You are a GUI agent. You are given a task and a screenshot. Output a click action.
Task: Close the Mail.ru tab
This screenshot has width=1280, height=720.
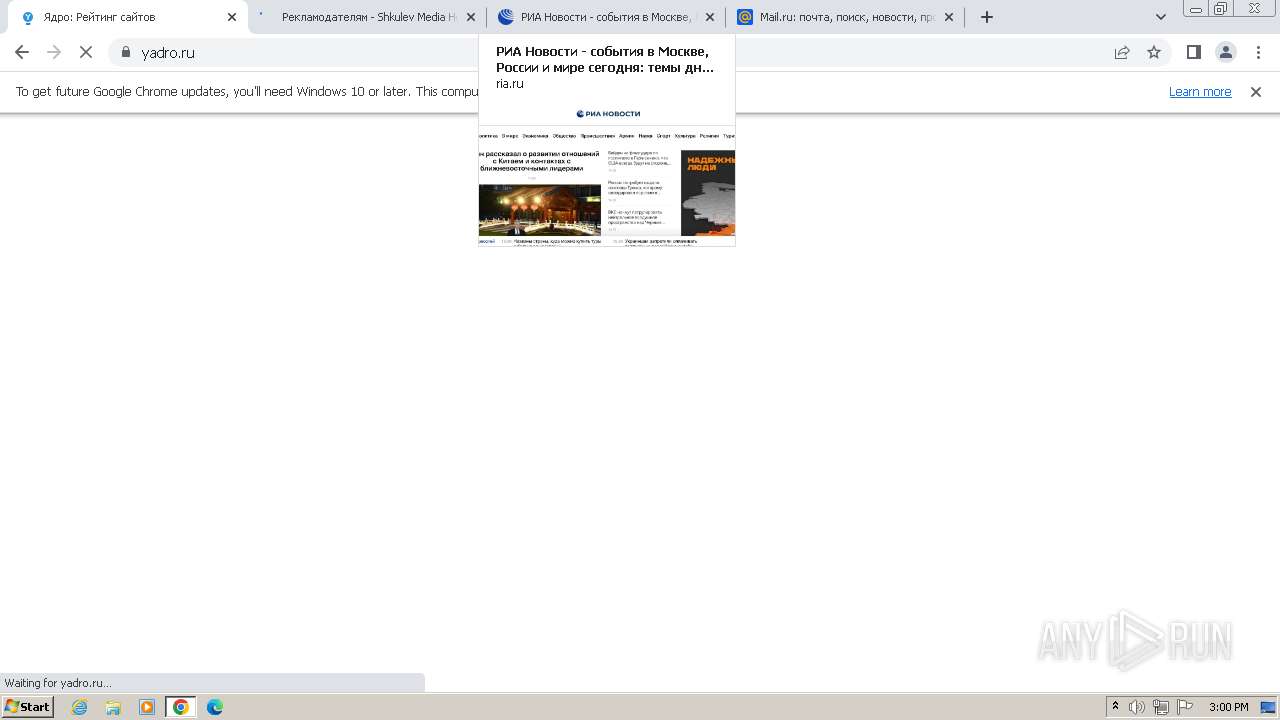pyautogui.click(x=949, y=17)
